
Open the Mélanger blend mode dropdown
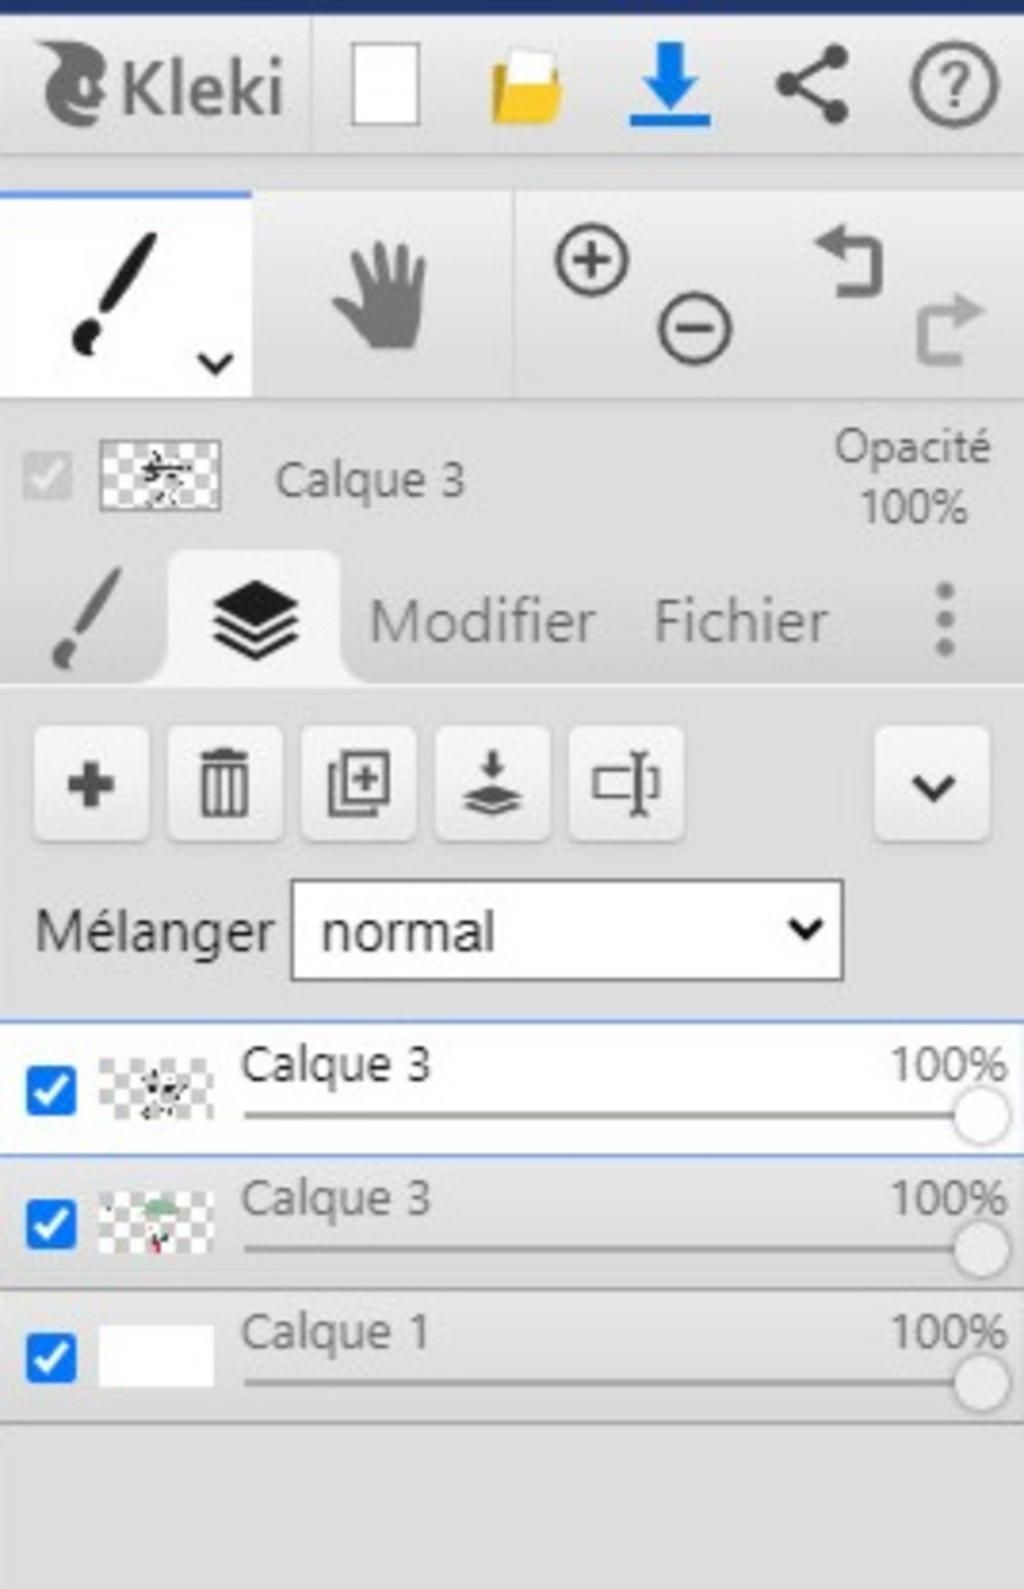coord(566,931)
